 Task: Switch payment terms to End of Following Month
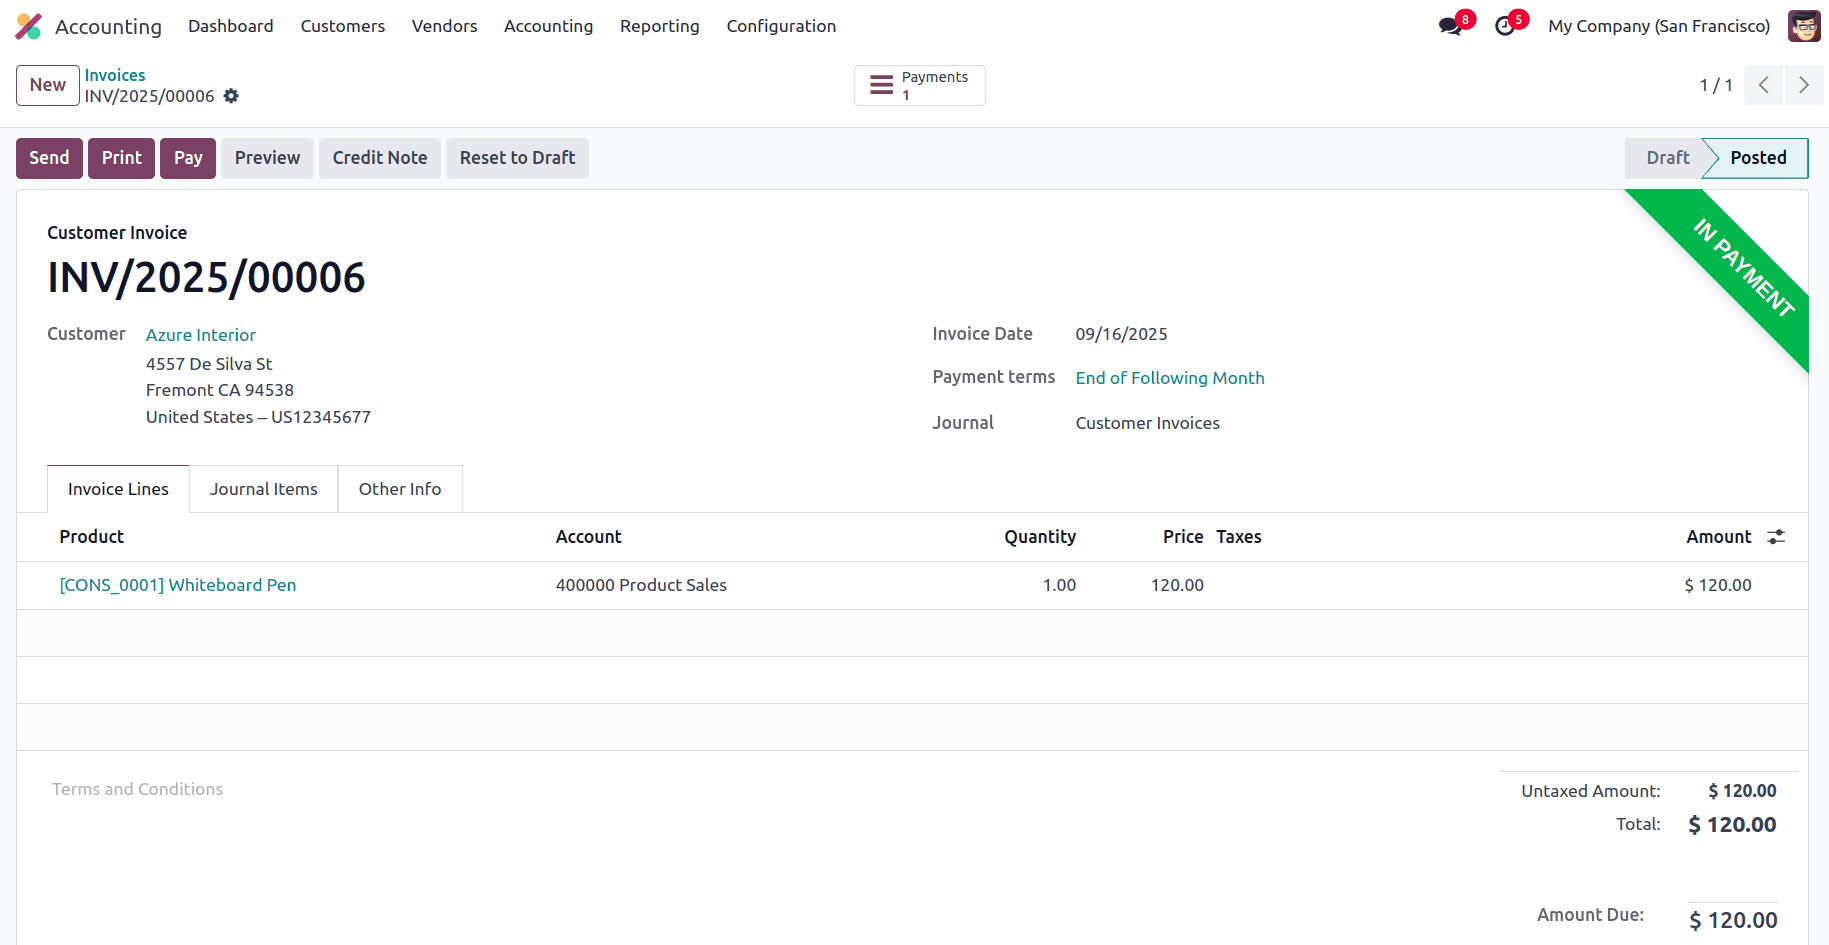1170,378
